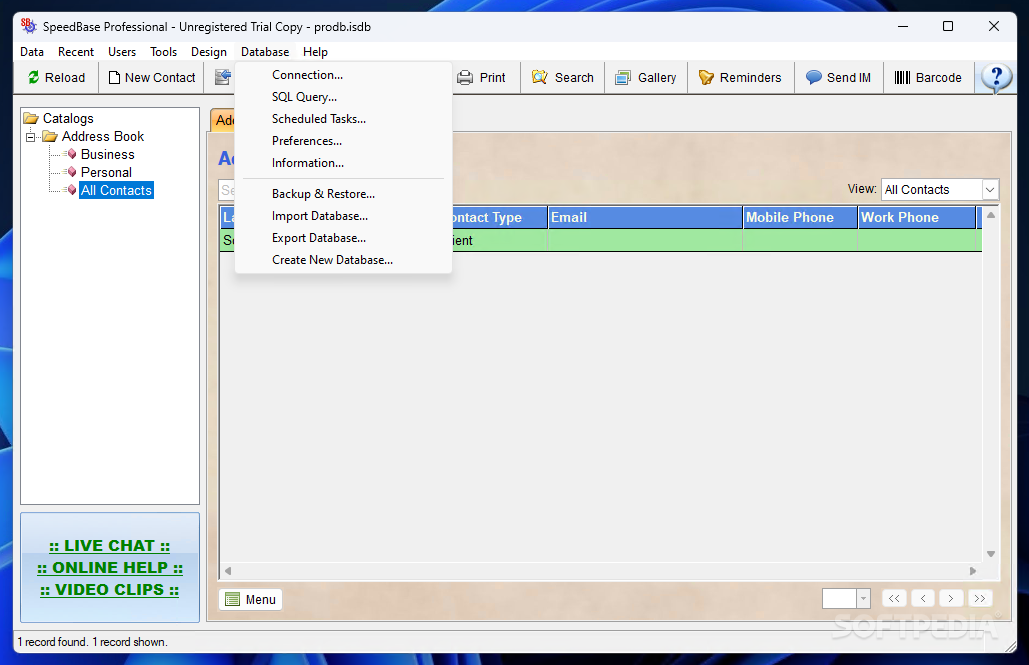Select the Business tree item

pos(108,154)
